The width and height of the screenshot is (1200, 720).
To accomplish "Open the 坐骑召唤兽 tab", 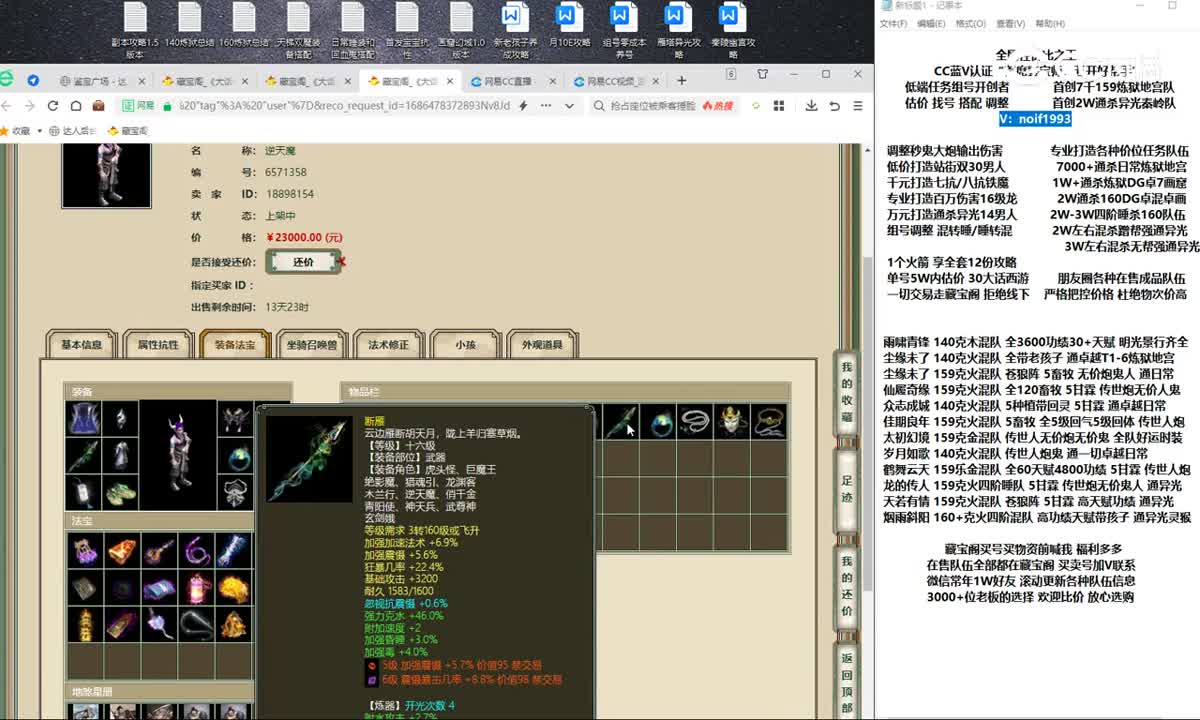I will point(311,345).
